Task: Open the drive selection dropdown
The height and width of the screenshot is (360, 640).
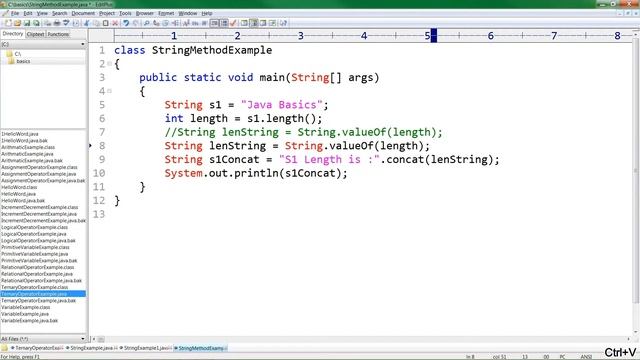Action: click(83, 44)
